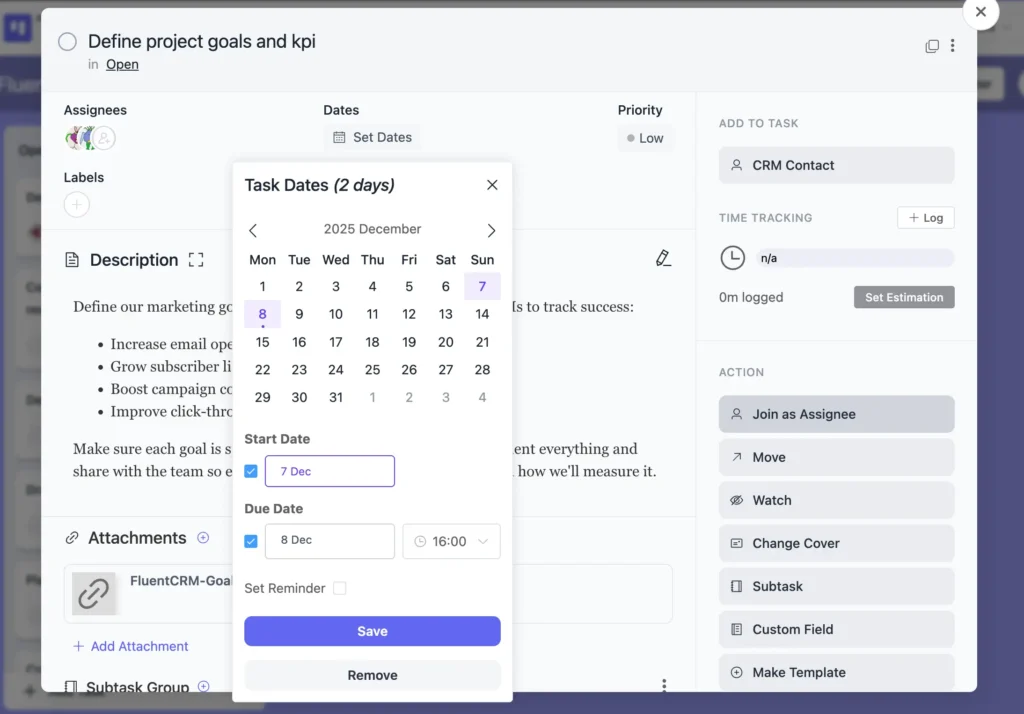Viewport: 1024px width, 714px height.
Task: Click the duplicate task icon
Action: 932,46
